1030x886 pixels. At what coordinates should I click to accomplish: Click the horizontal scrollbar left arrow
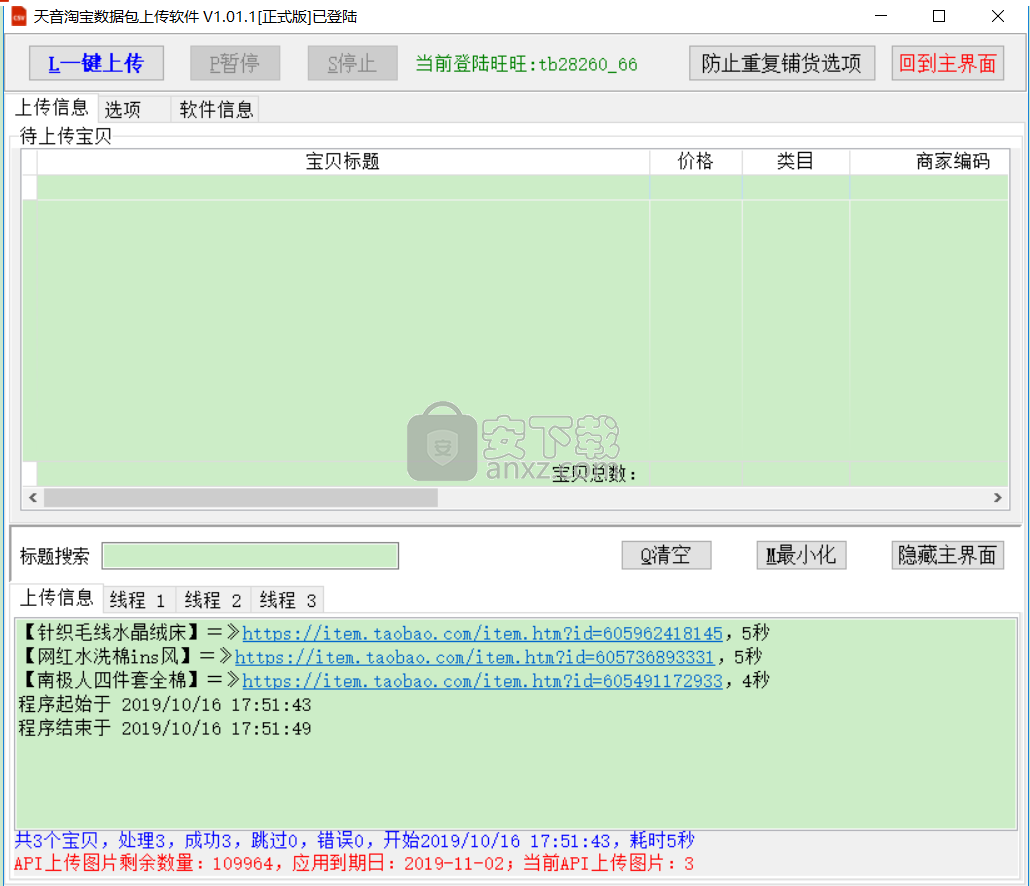point(33,498)
